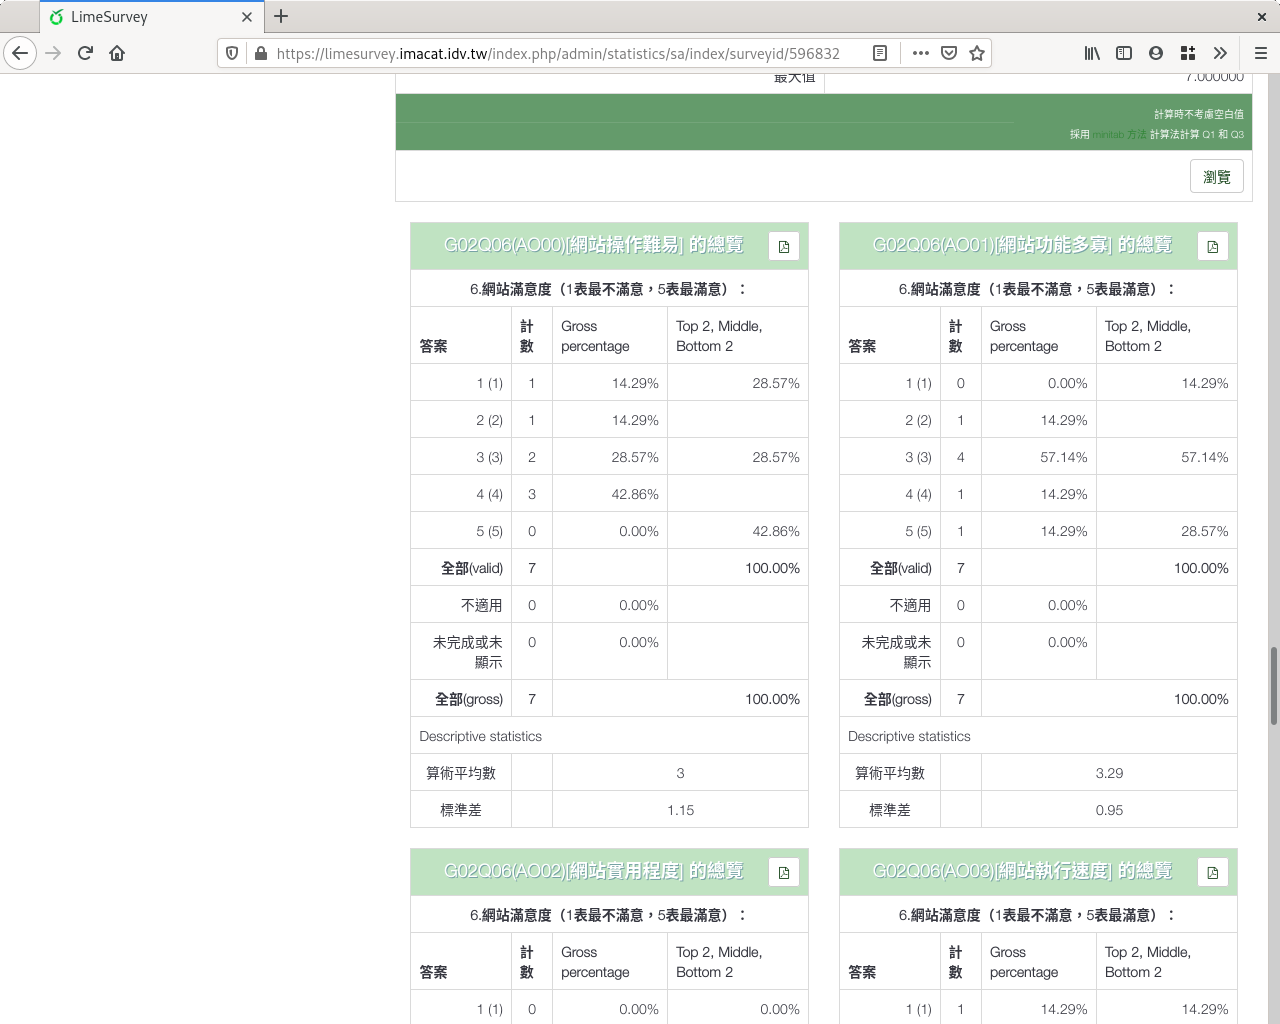
Task: Click heading G02Q06(AO00)[網站操作難易] 的總覽
Action: [594, 245]
